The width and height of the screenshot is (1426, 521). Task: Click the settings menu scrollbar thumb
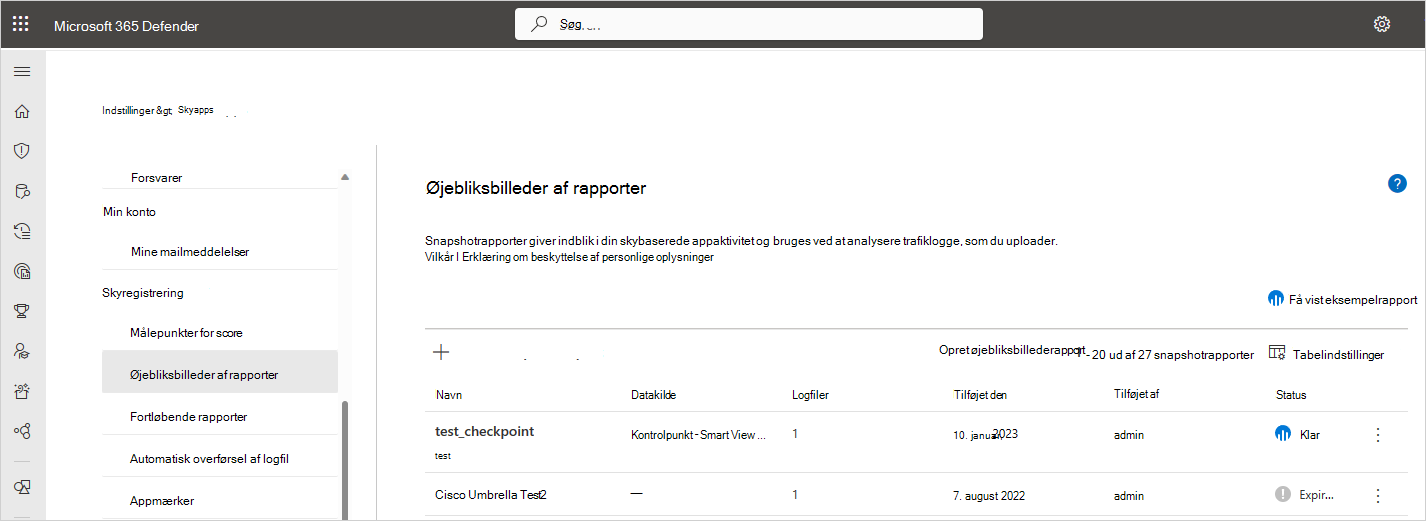[x=346, y=460]
